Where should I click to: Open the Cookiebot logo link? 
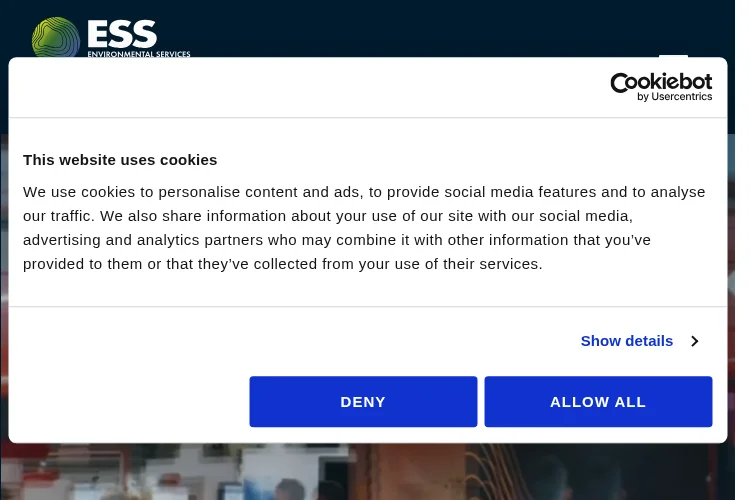(661, 87)
